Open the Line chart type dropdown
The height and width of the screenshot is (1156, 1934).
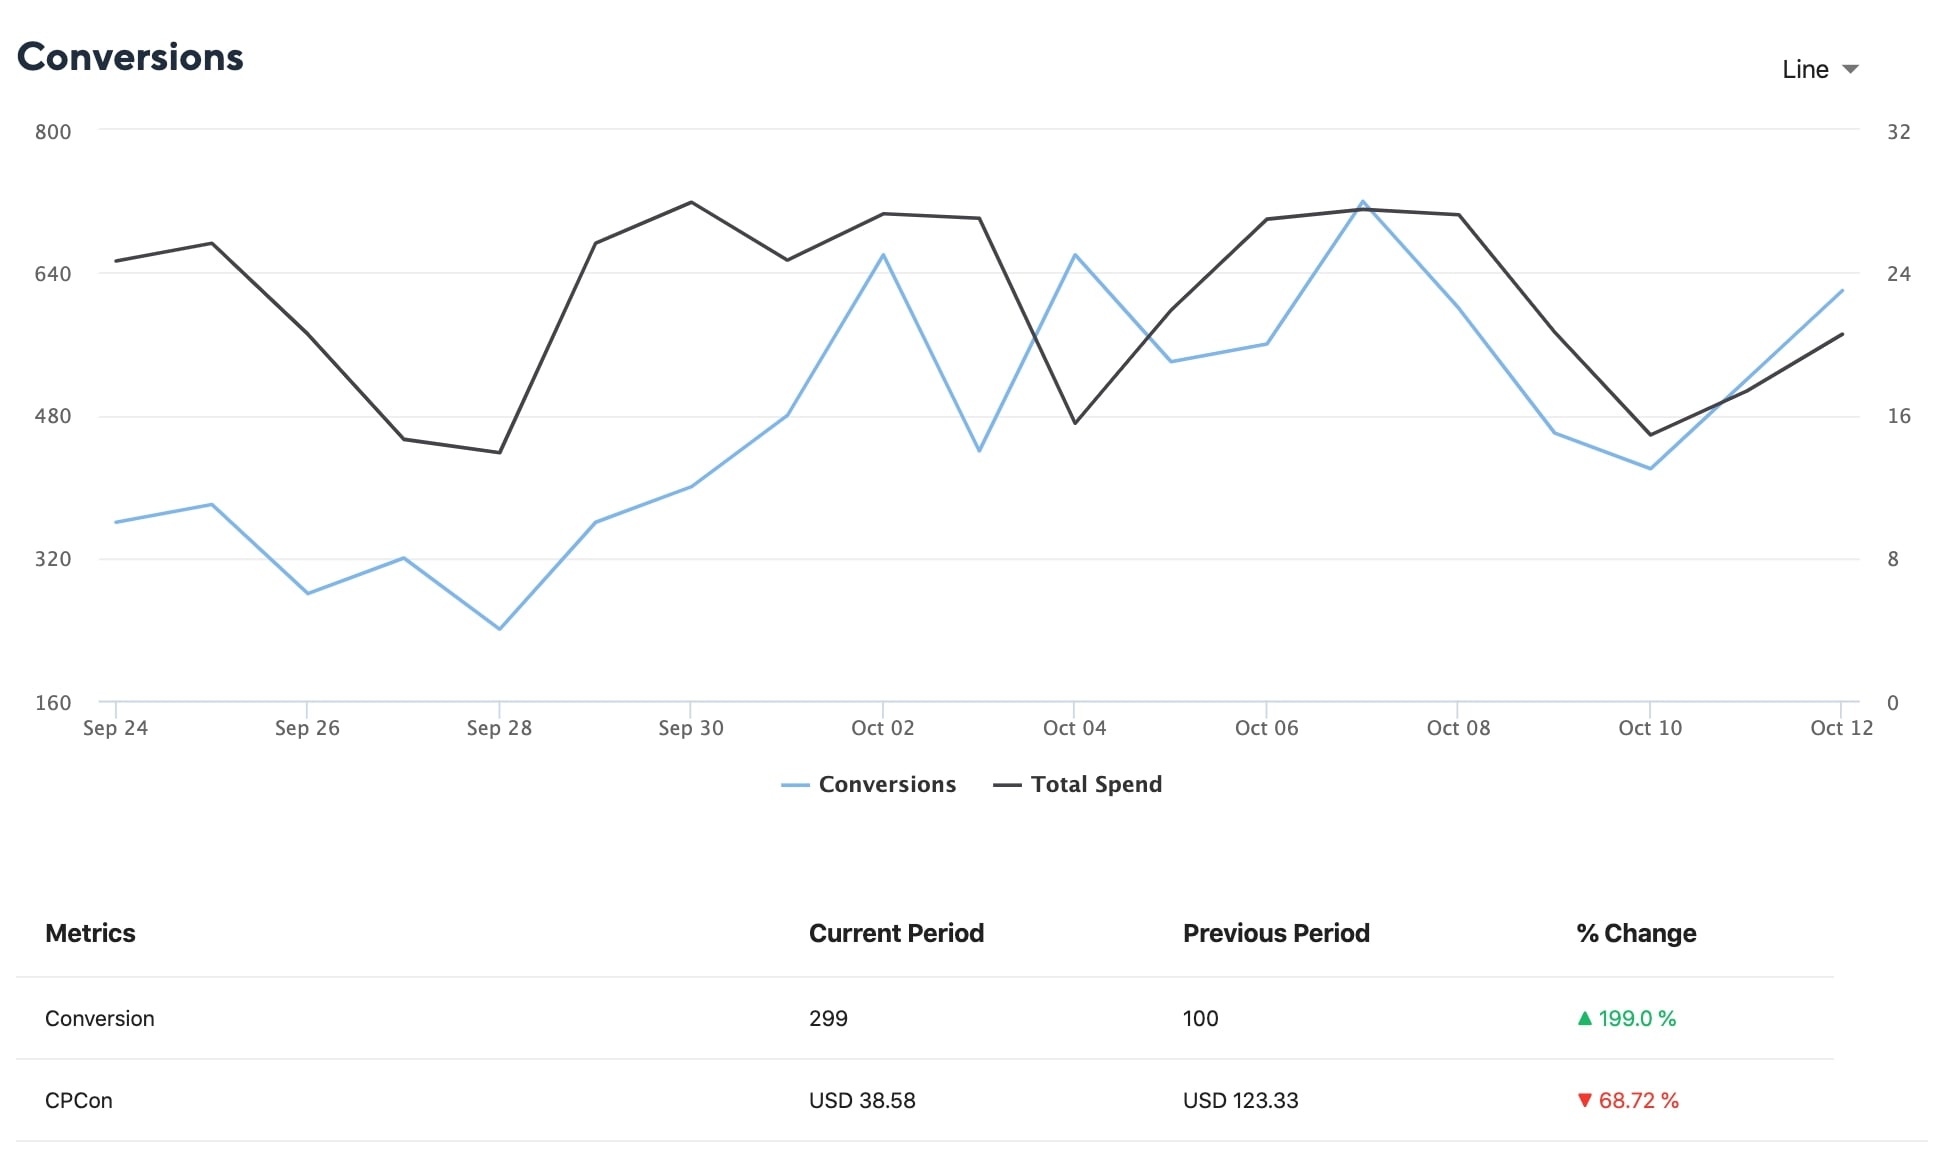(1806, 69)
